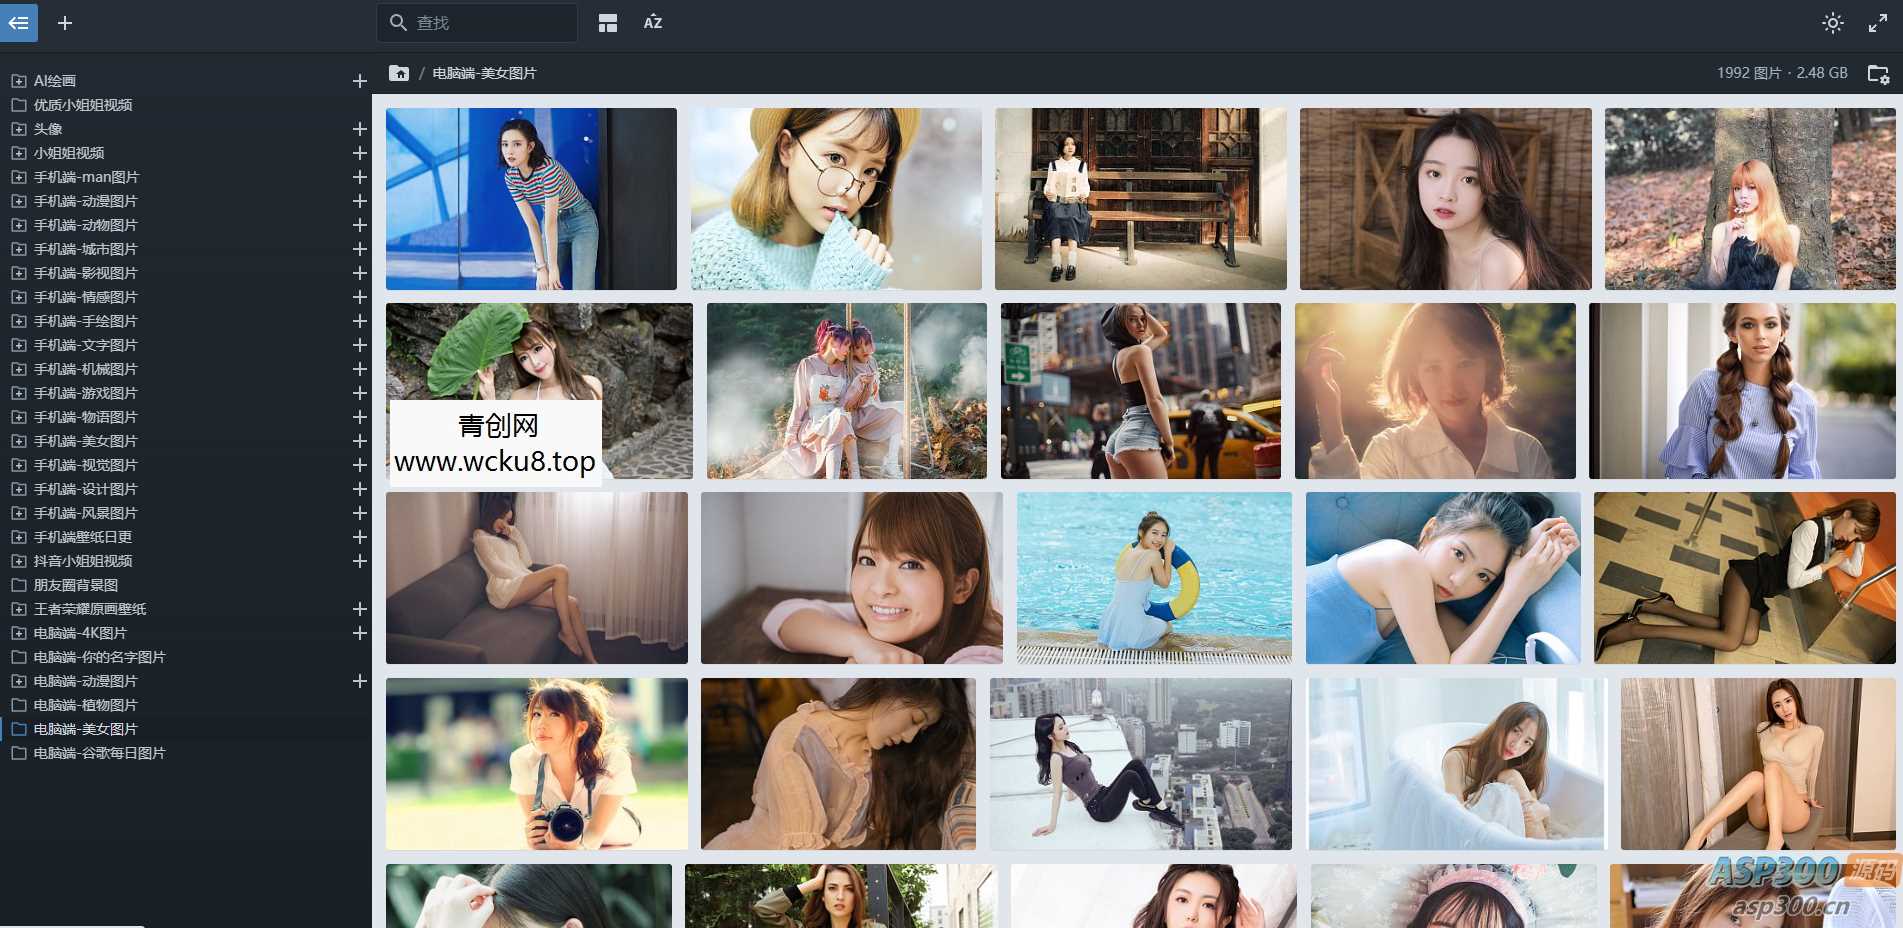The height and width of the screenshot is (928, 1903).
Task: Click the plus icon in top toolbar
Action: click(65, 22)
